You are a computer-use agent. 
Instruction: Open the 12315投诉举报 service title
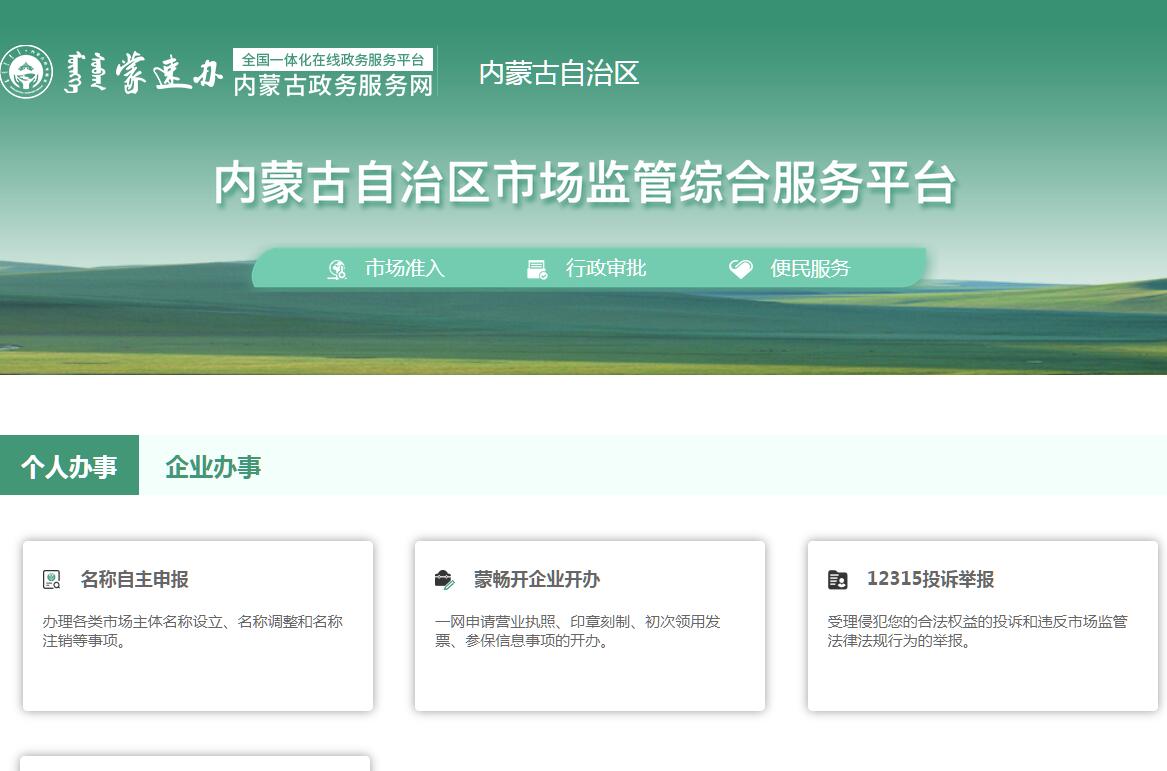point(930,579)
